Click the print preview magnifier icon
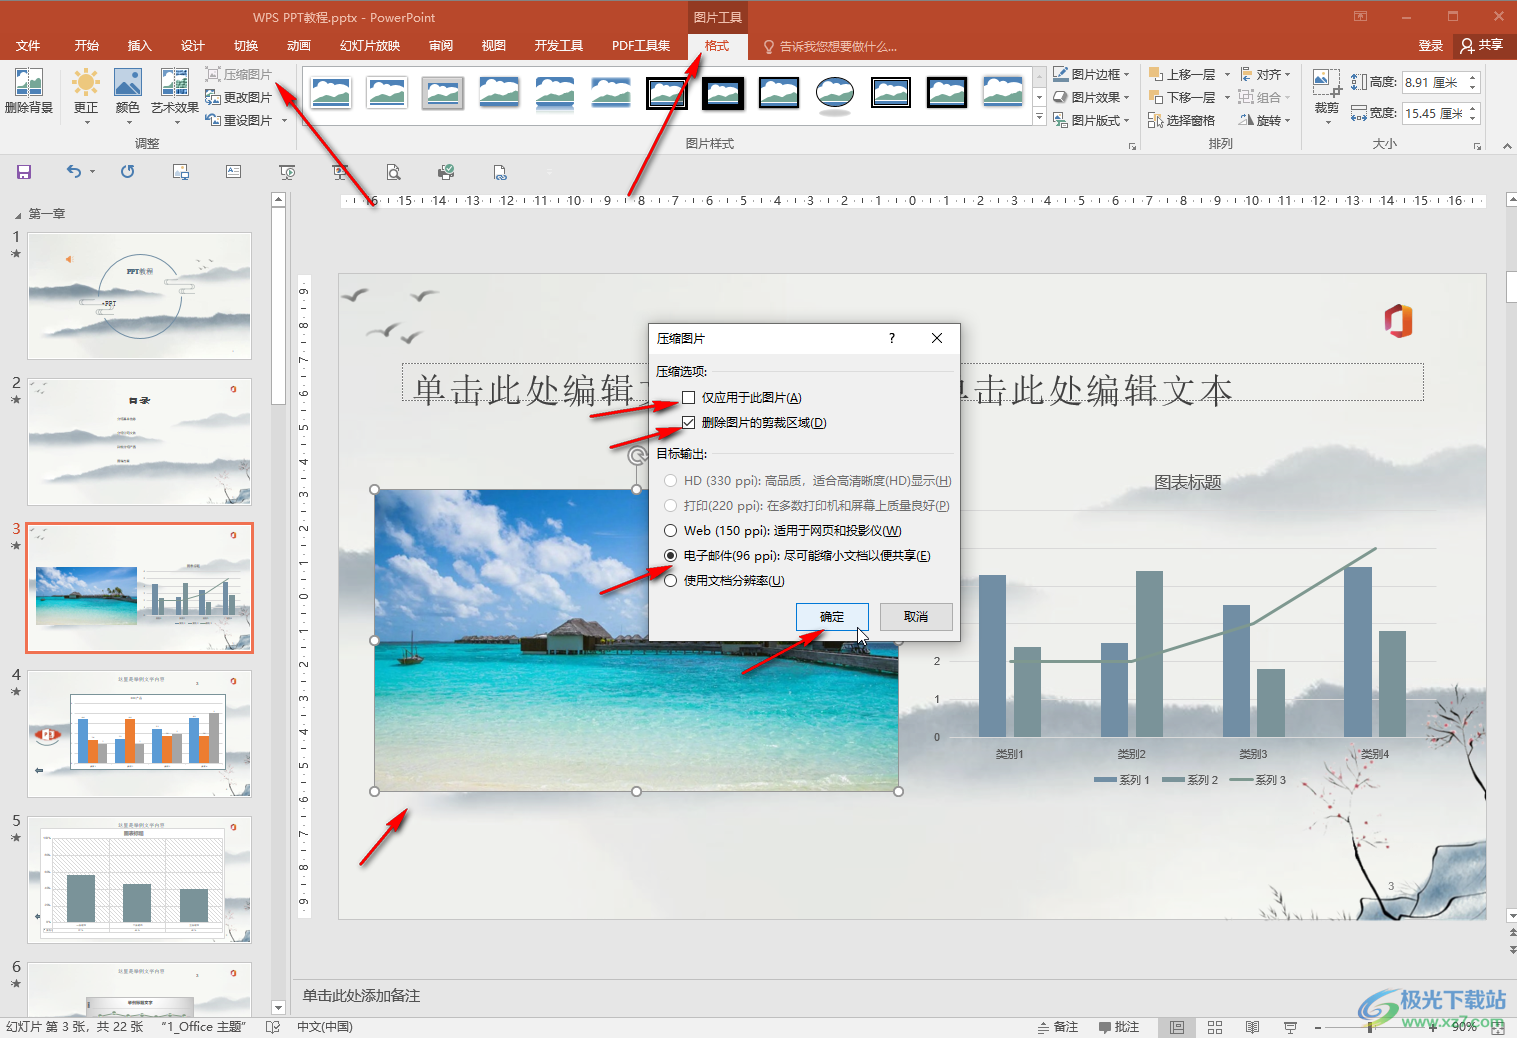 tap(393, 172)
